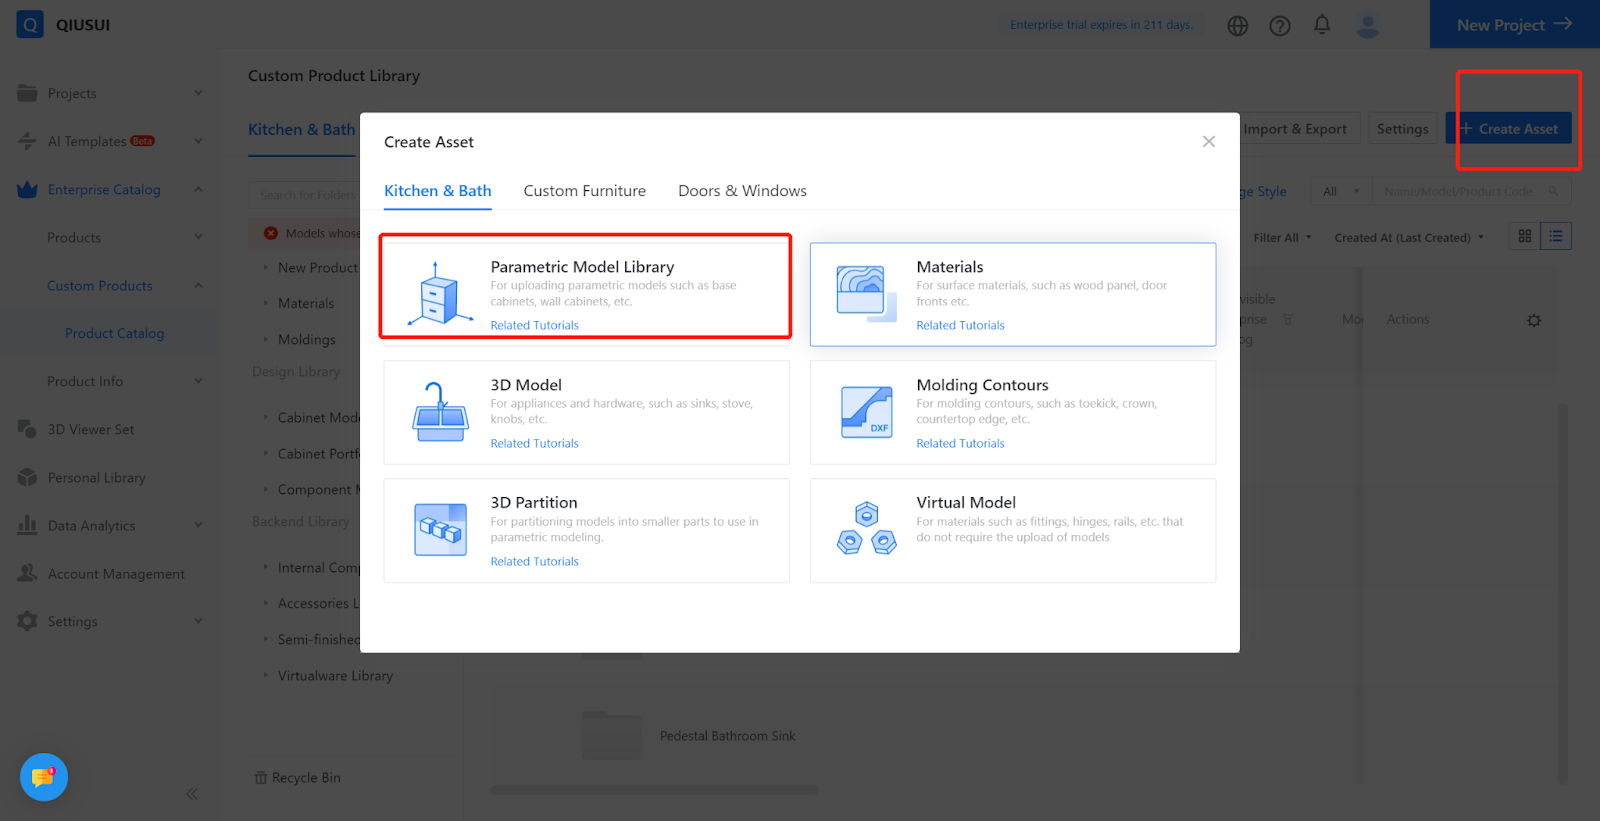1600x821 pixels.
Task: Close the Create Asset dialog
Action: [1208, 142]
